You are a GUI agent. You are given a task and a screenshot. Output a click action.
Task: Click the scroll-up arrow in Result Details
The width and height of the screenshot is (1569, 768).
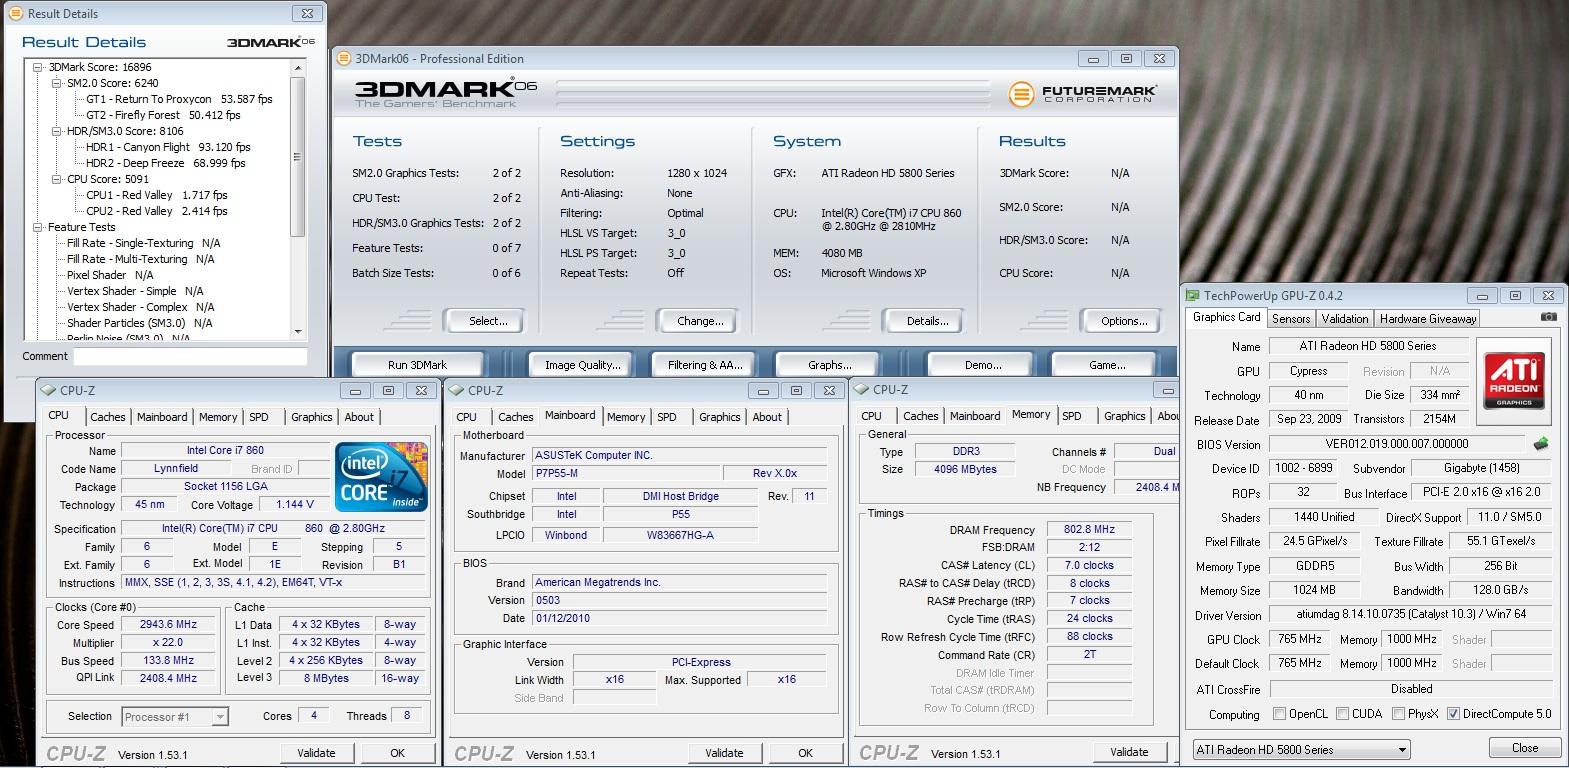(298, 67)
